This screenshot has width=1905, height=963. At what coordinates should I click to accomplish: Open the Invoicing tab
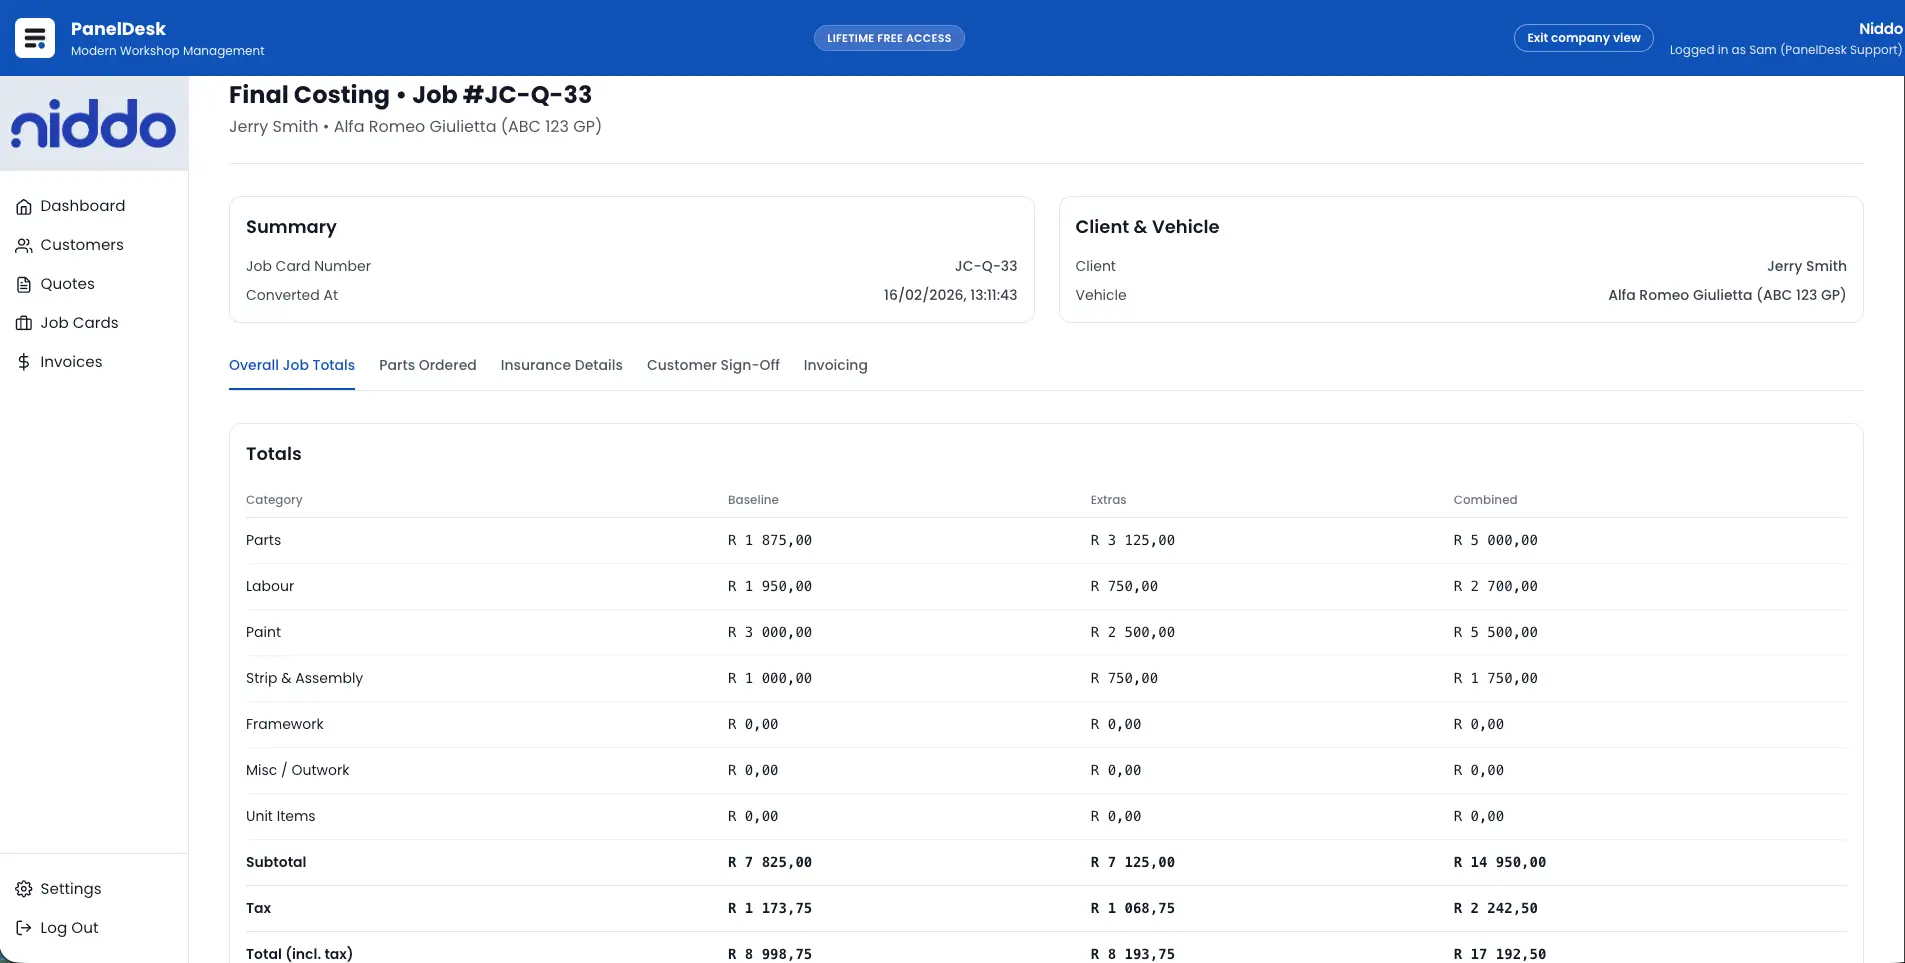(835, 365)
